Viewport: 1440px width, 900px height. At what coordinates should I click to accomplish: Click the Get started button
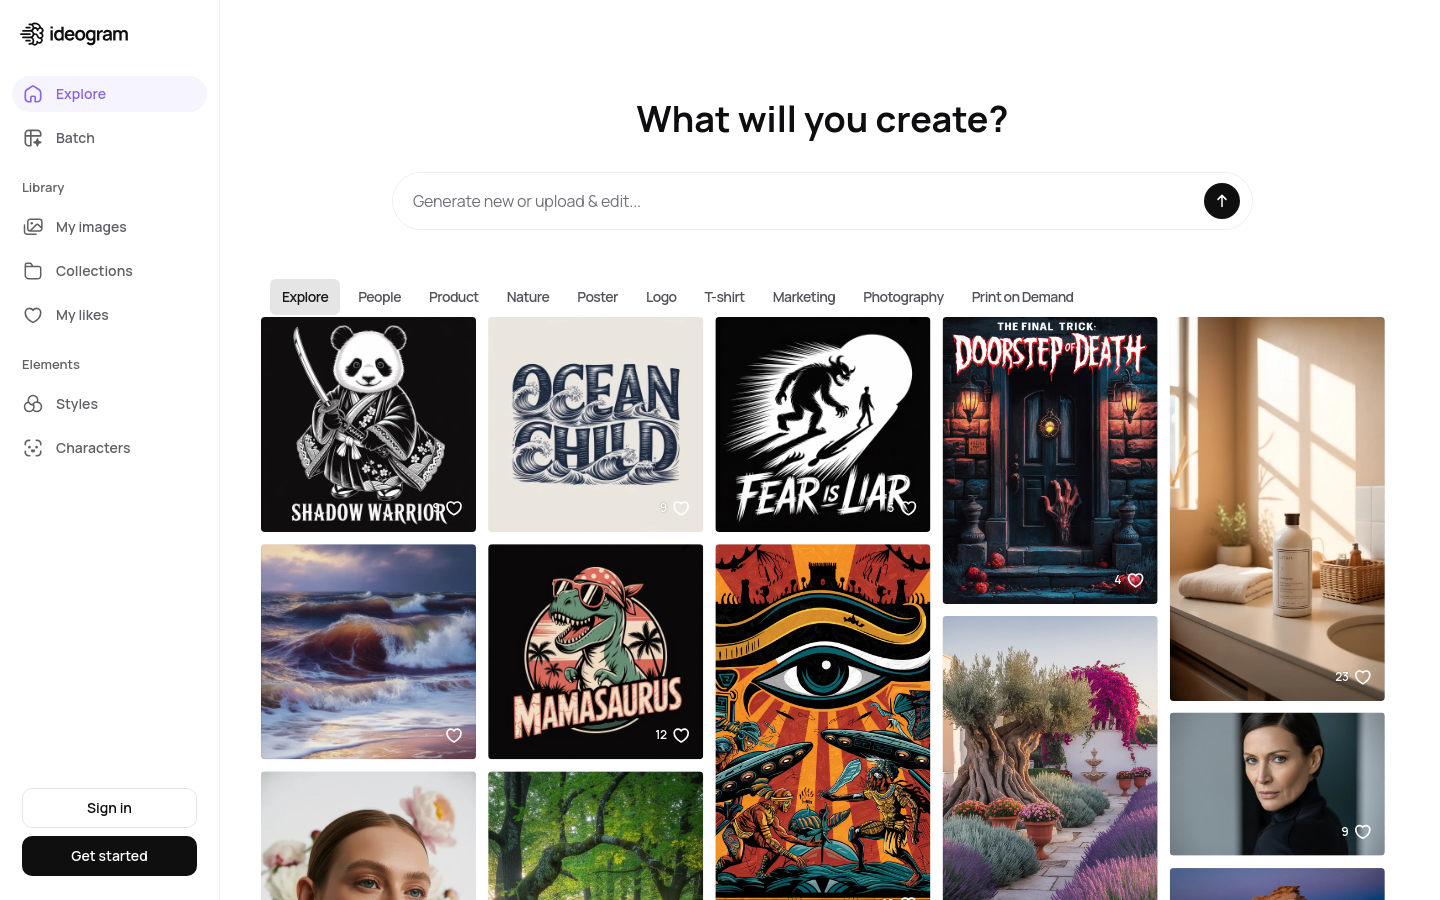(x=109, y=856)
